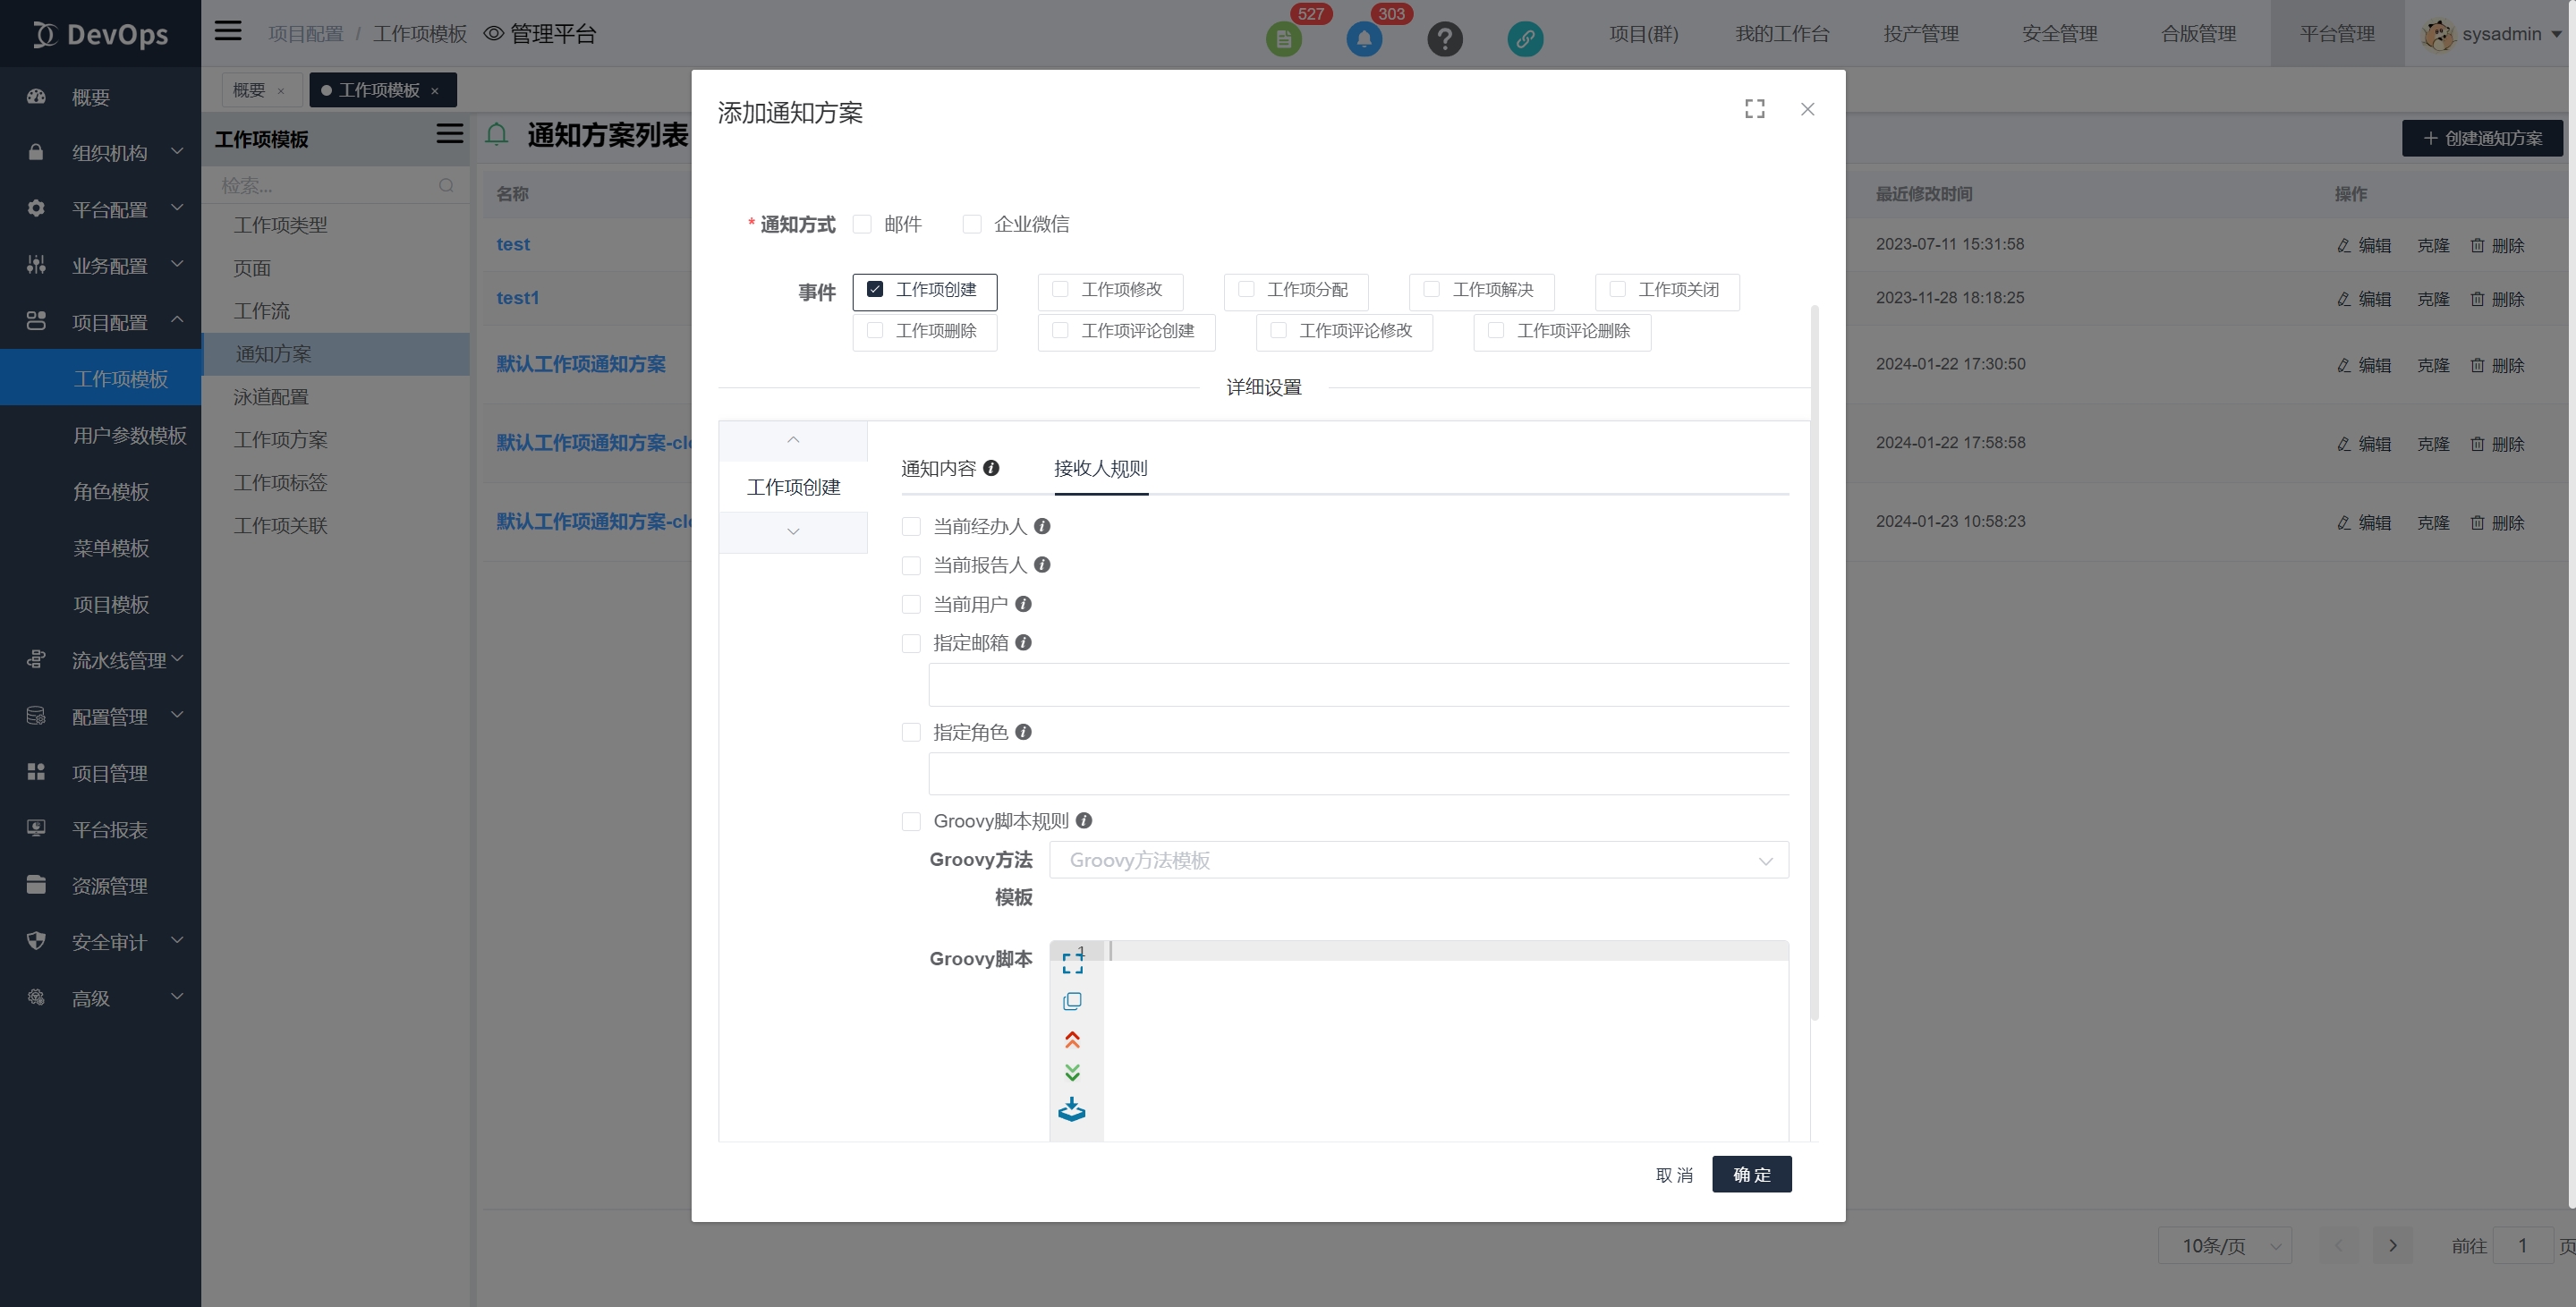The width and height of the screenshot is (2576, 1307).
Task: Open the question mark help icon
Action: click(x=1444, y=39)
